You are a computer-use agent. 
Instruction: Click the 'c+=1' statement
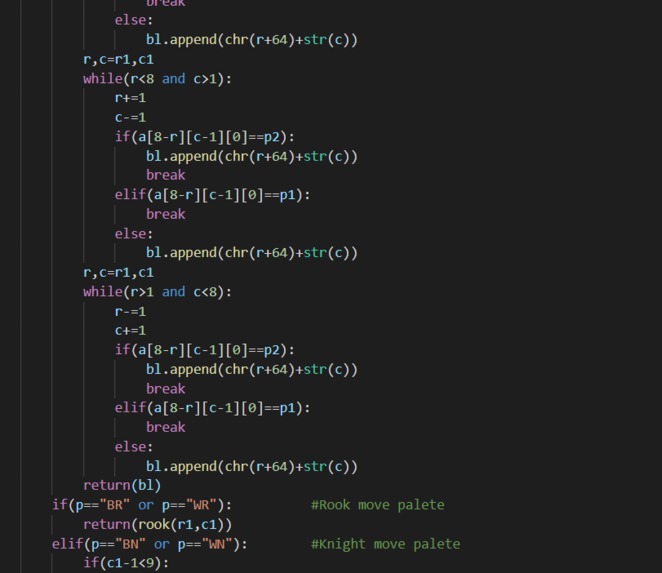130,331
